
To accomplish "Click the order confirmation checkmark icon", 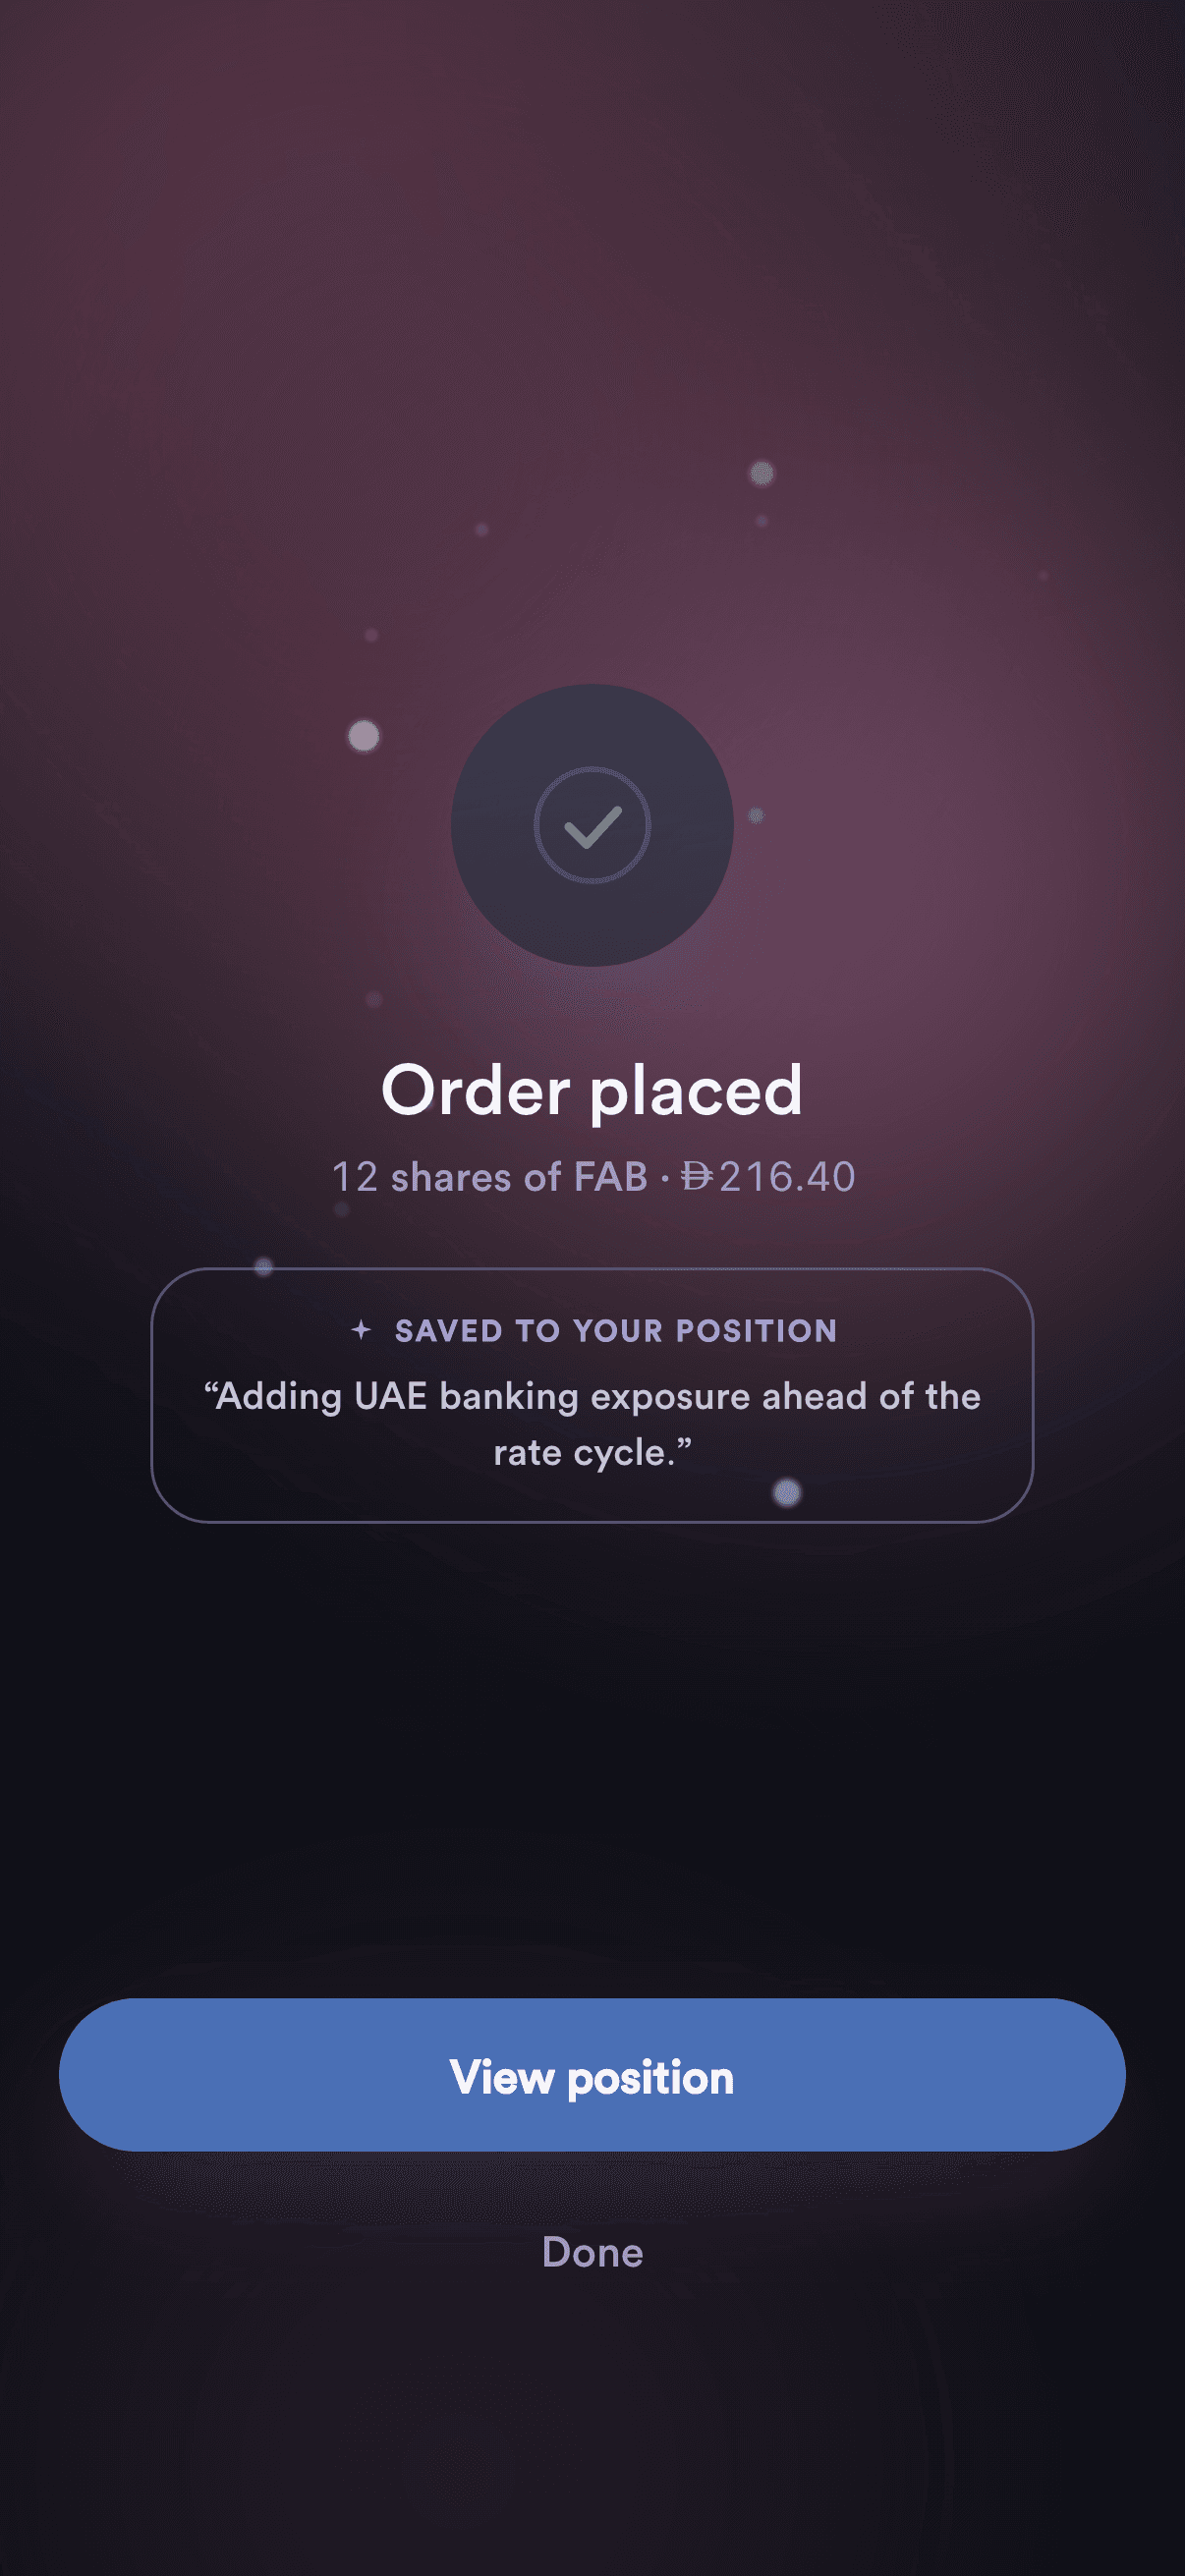I will click(592, 825).
